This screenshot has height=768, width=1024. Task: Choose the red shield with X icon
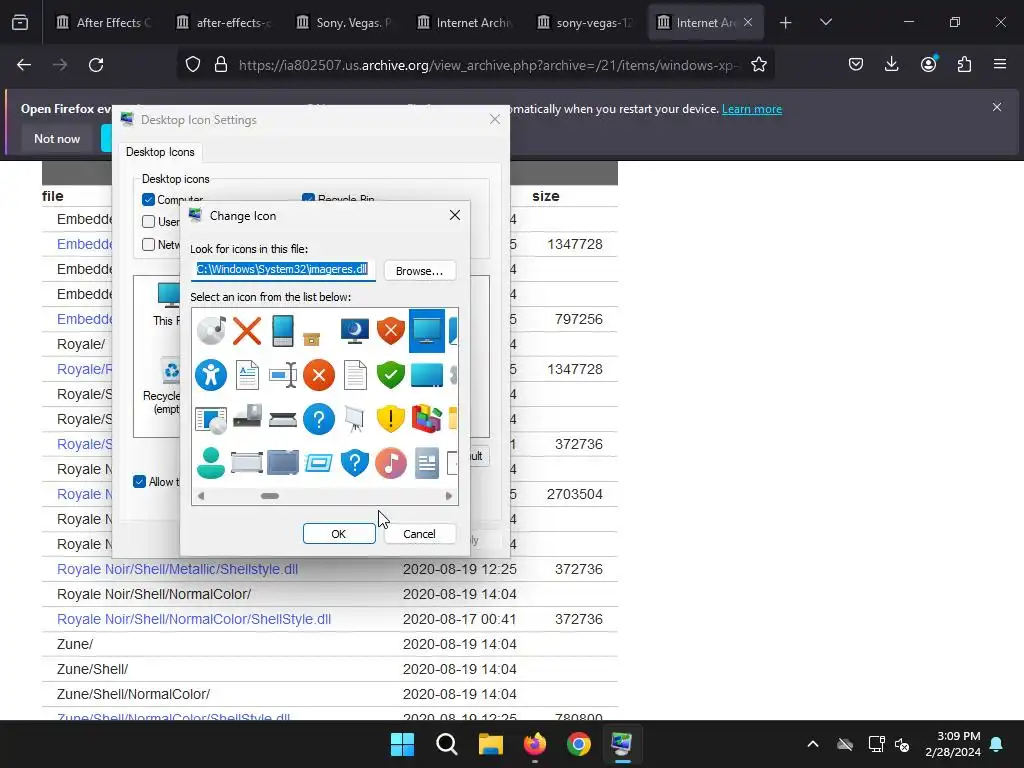pyautogui.click(x=391, y=330)
